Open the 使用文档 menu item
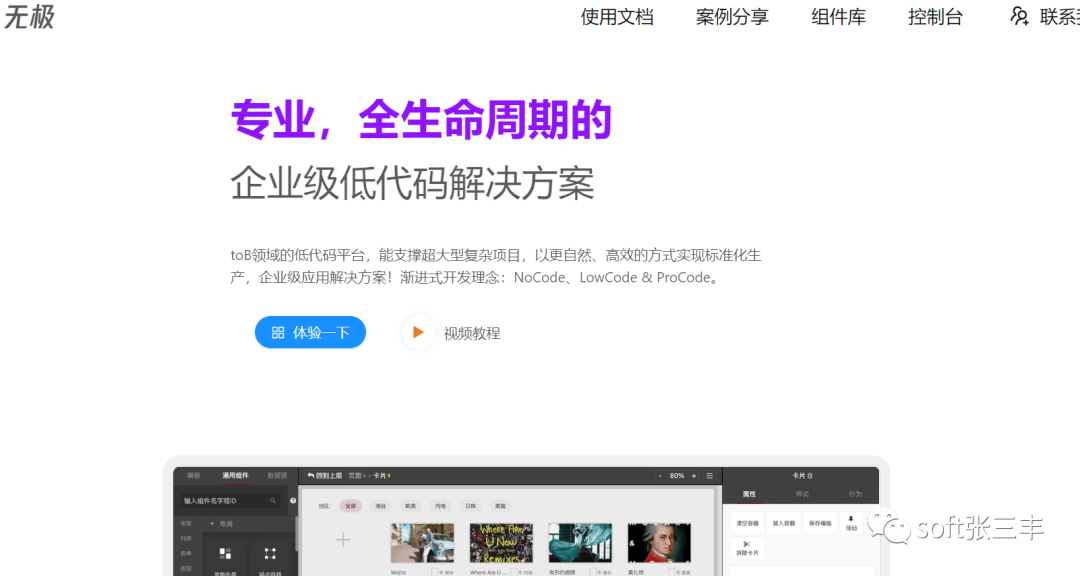The width and height of the screenshot is (1080, 576). click(x=617, y=17)
